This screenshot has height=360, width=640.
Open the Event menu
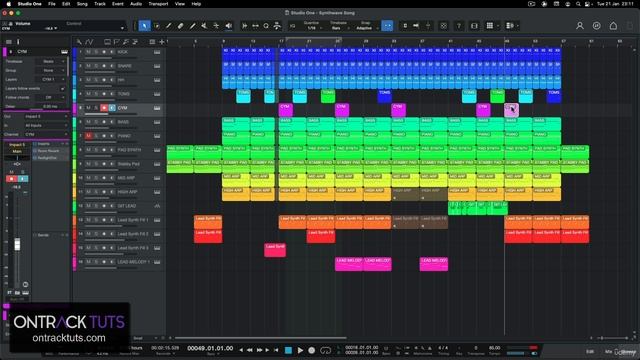point(118,4)
